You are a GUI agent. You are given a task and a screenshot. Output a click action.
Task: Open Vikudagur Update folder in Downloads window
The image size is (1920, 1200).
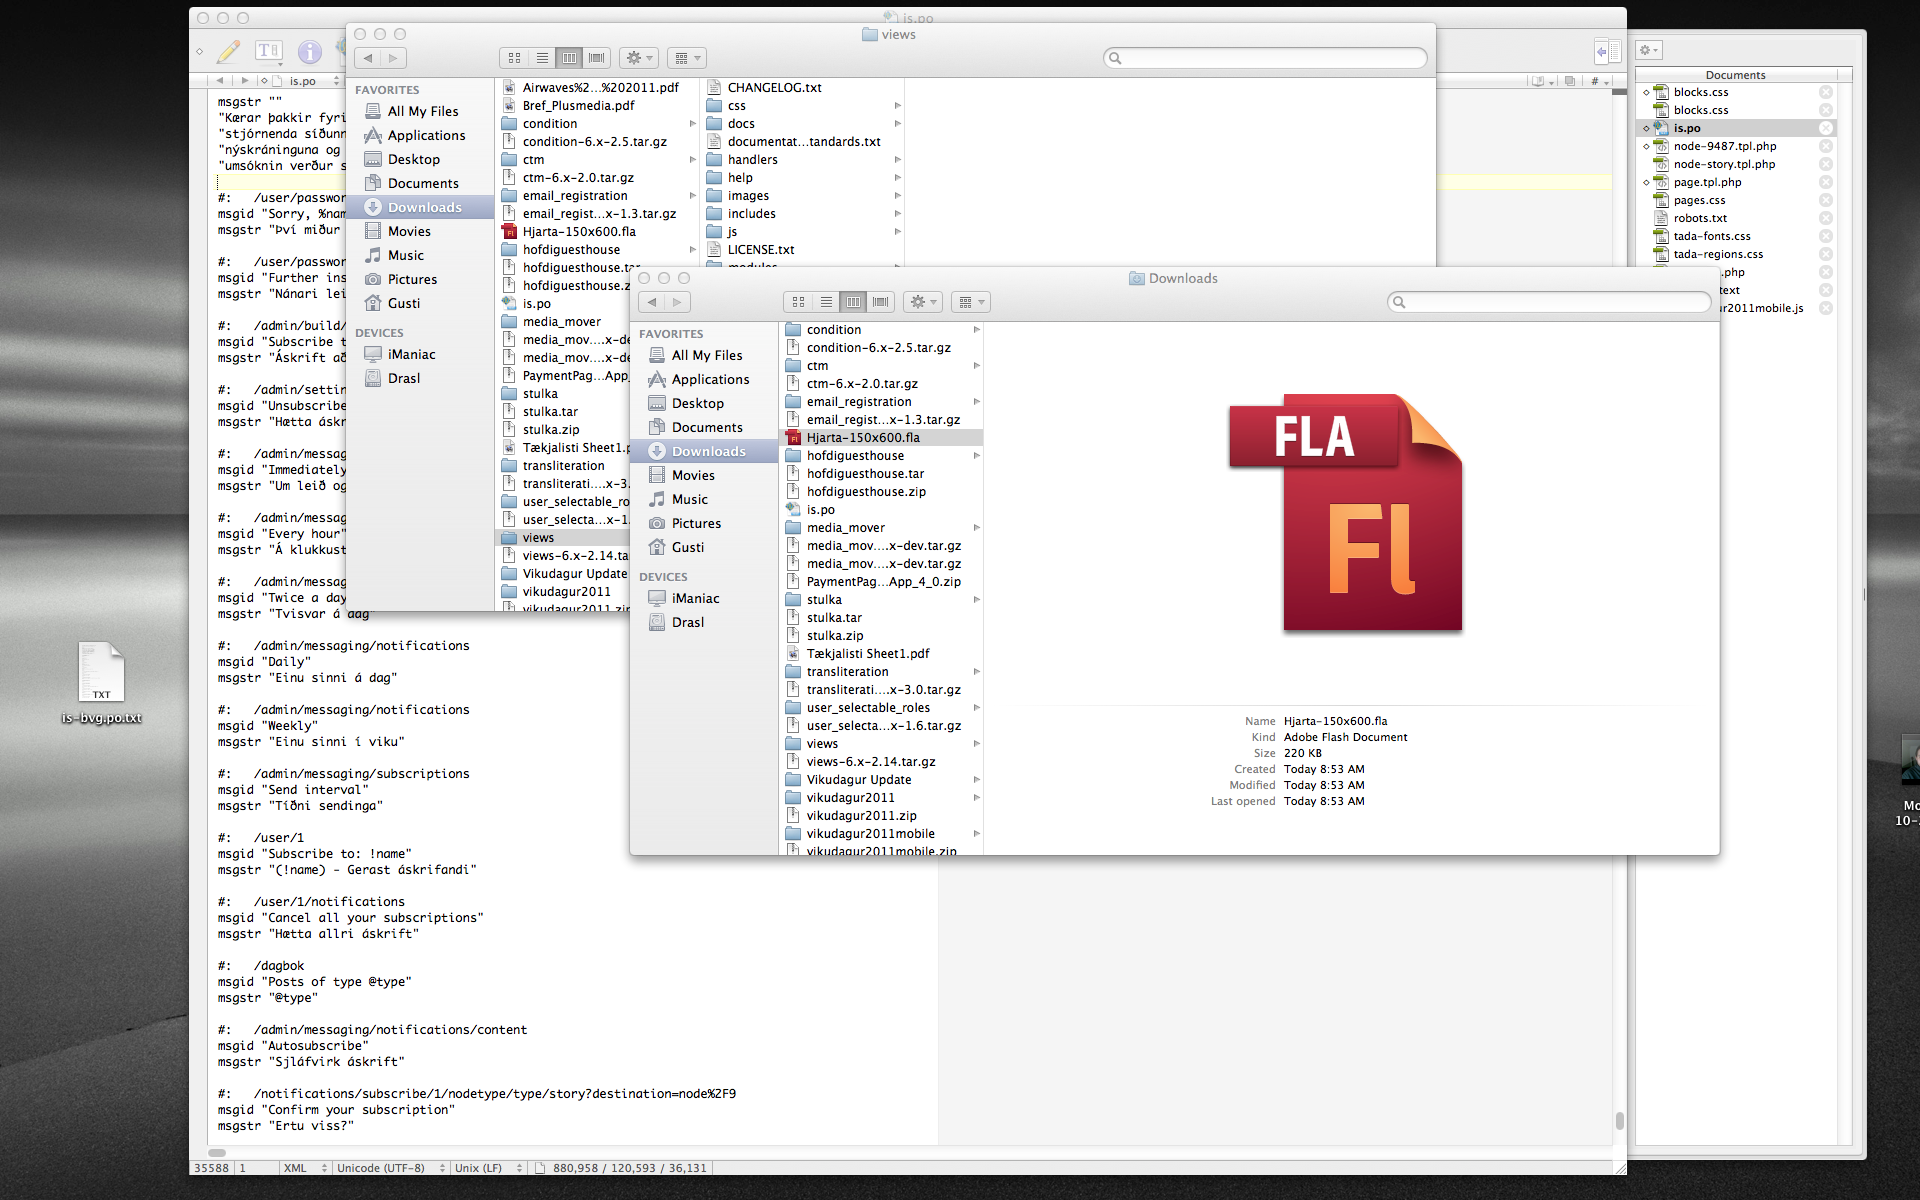(x=859, y=780)
